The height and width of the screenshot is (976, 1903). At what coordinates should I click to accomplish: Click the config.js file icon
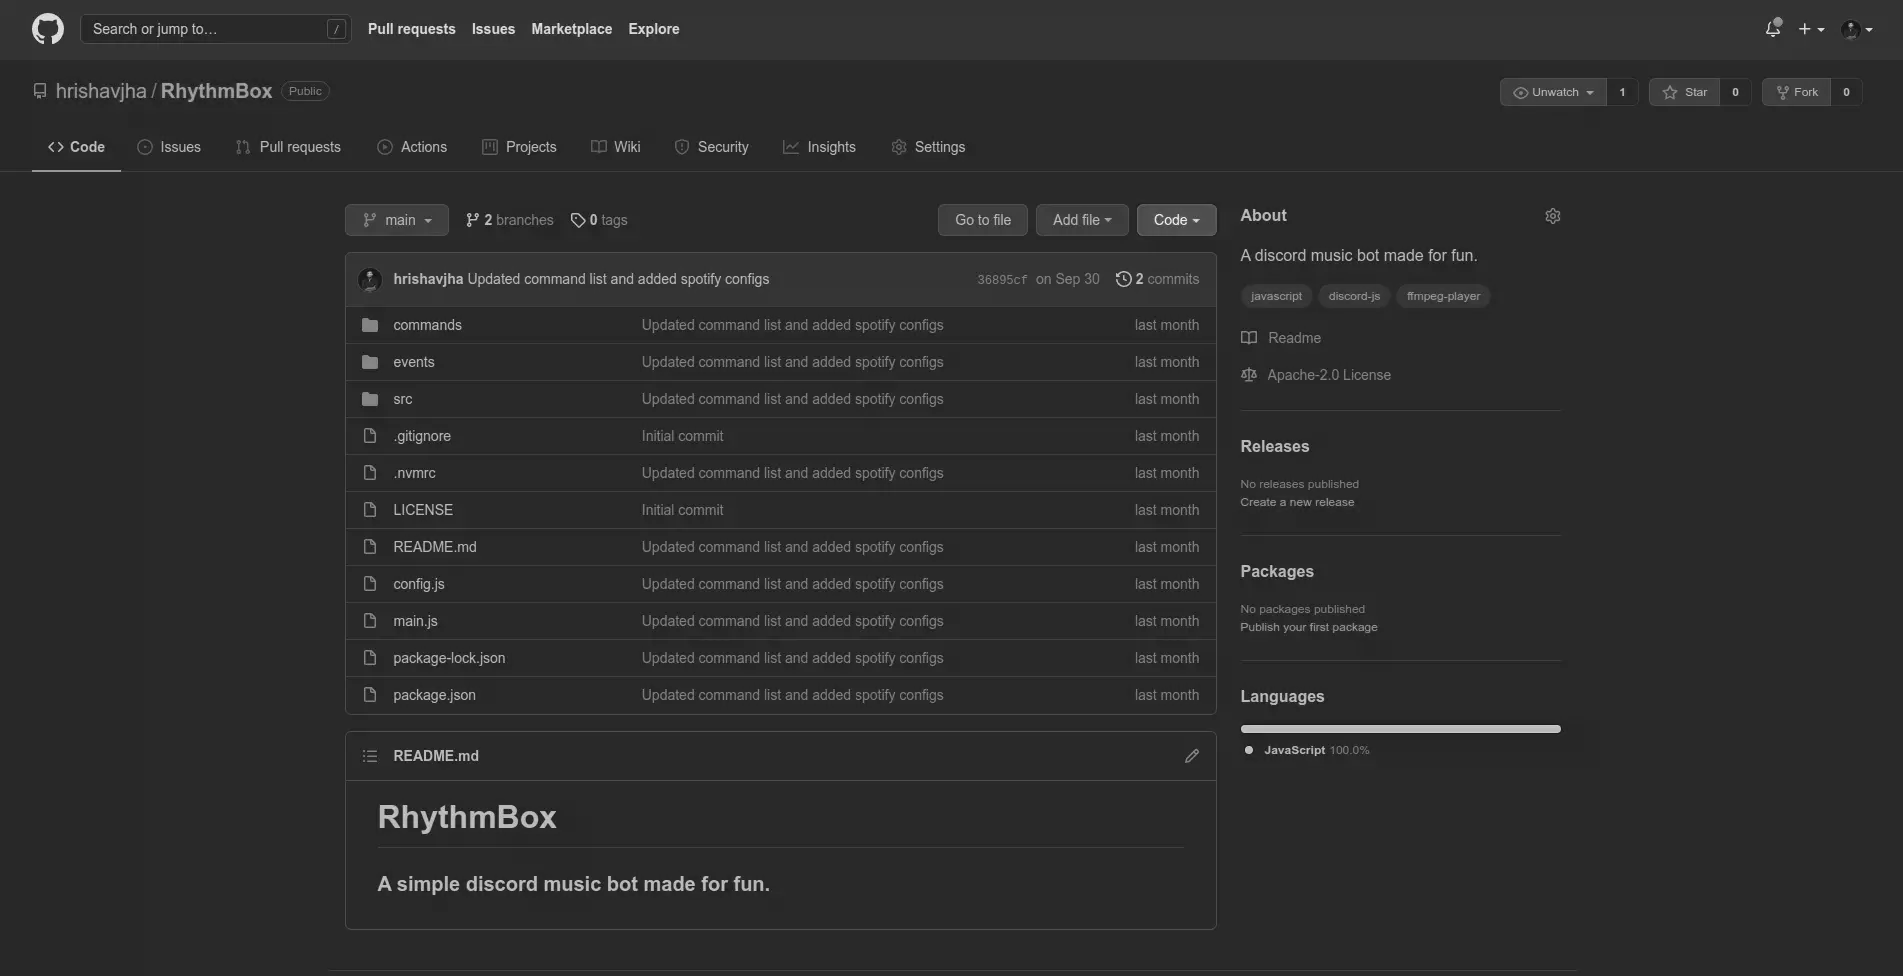click(370, 584)
